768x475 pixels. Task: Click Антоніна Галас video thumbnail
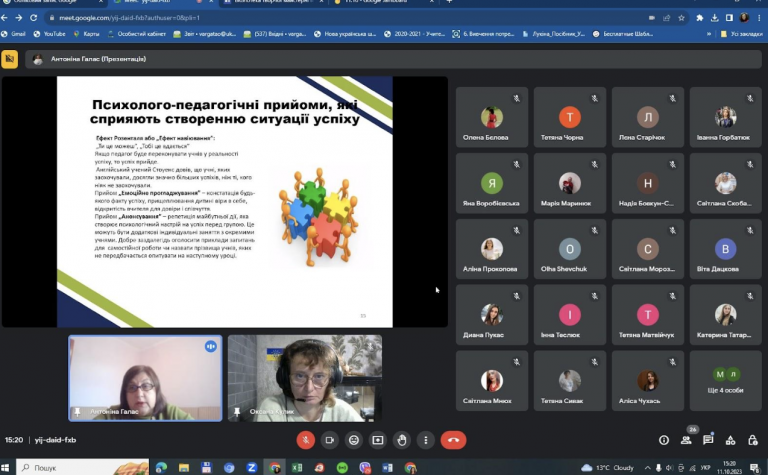[145, 378]
